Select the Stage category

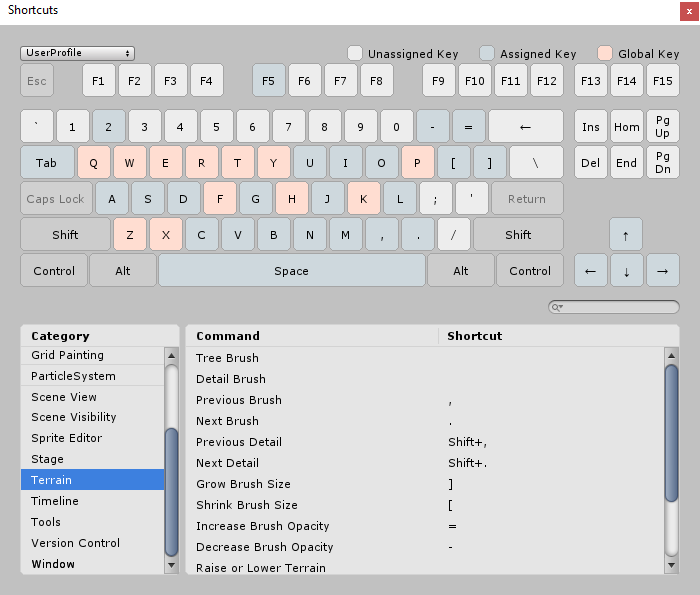pyautogui.click(x=92, y=459)
